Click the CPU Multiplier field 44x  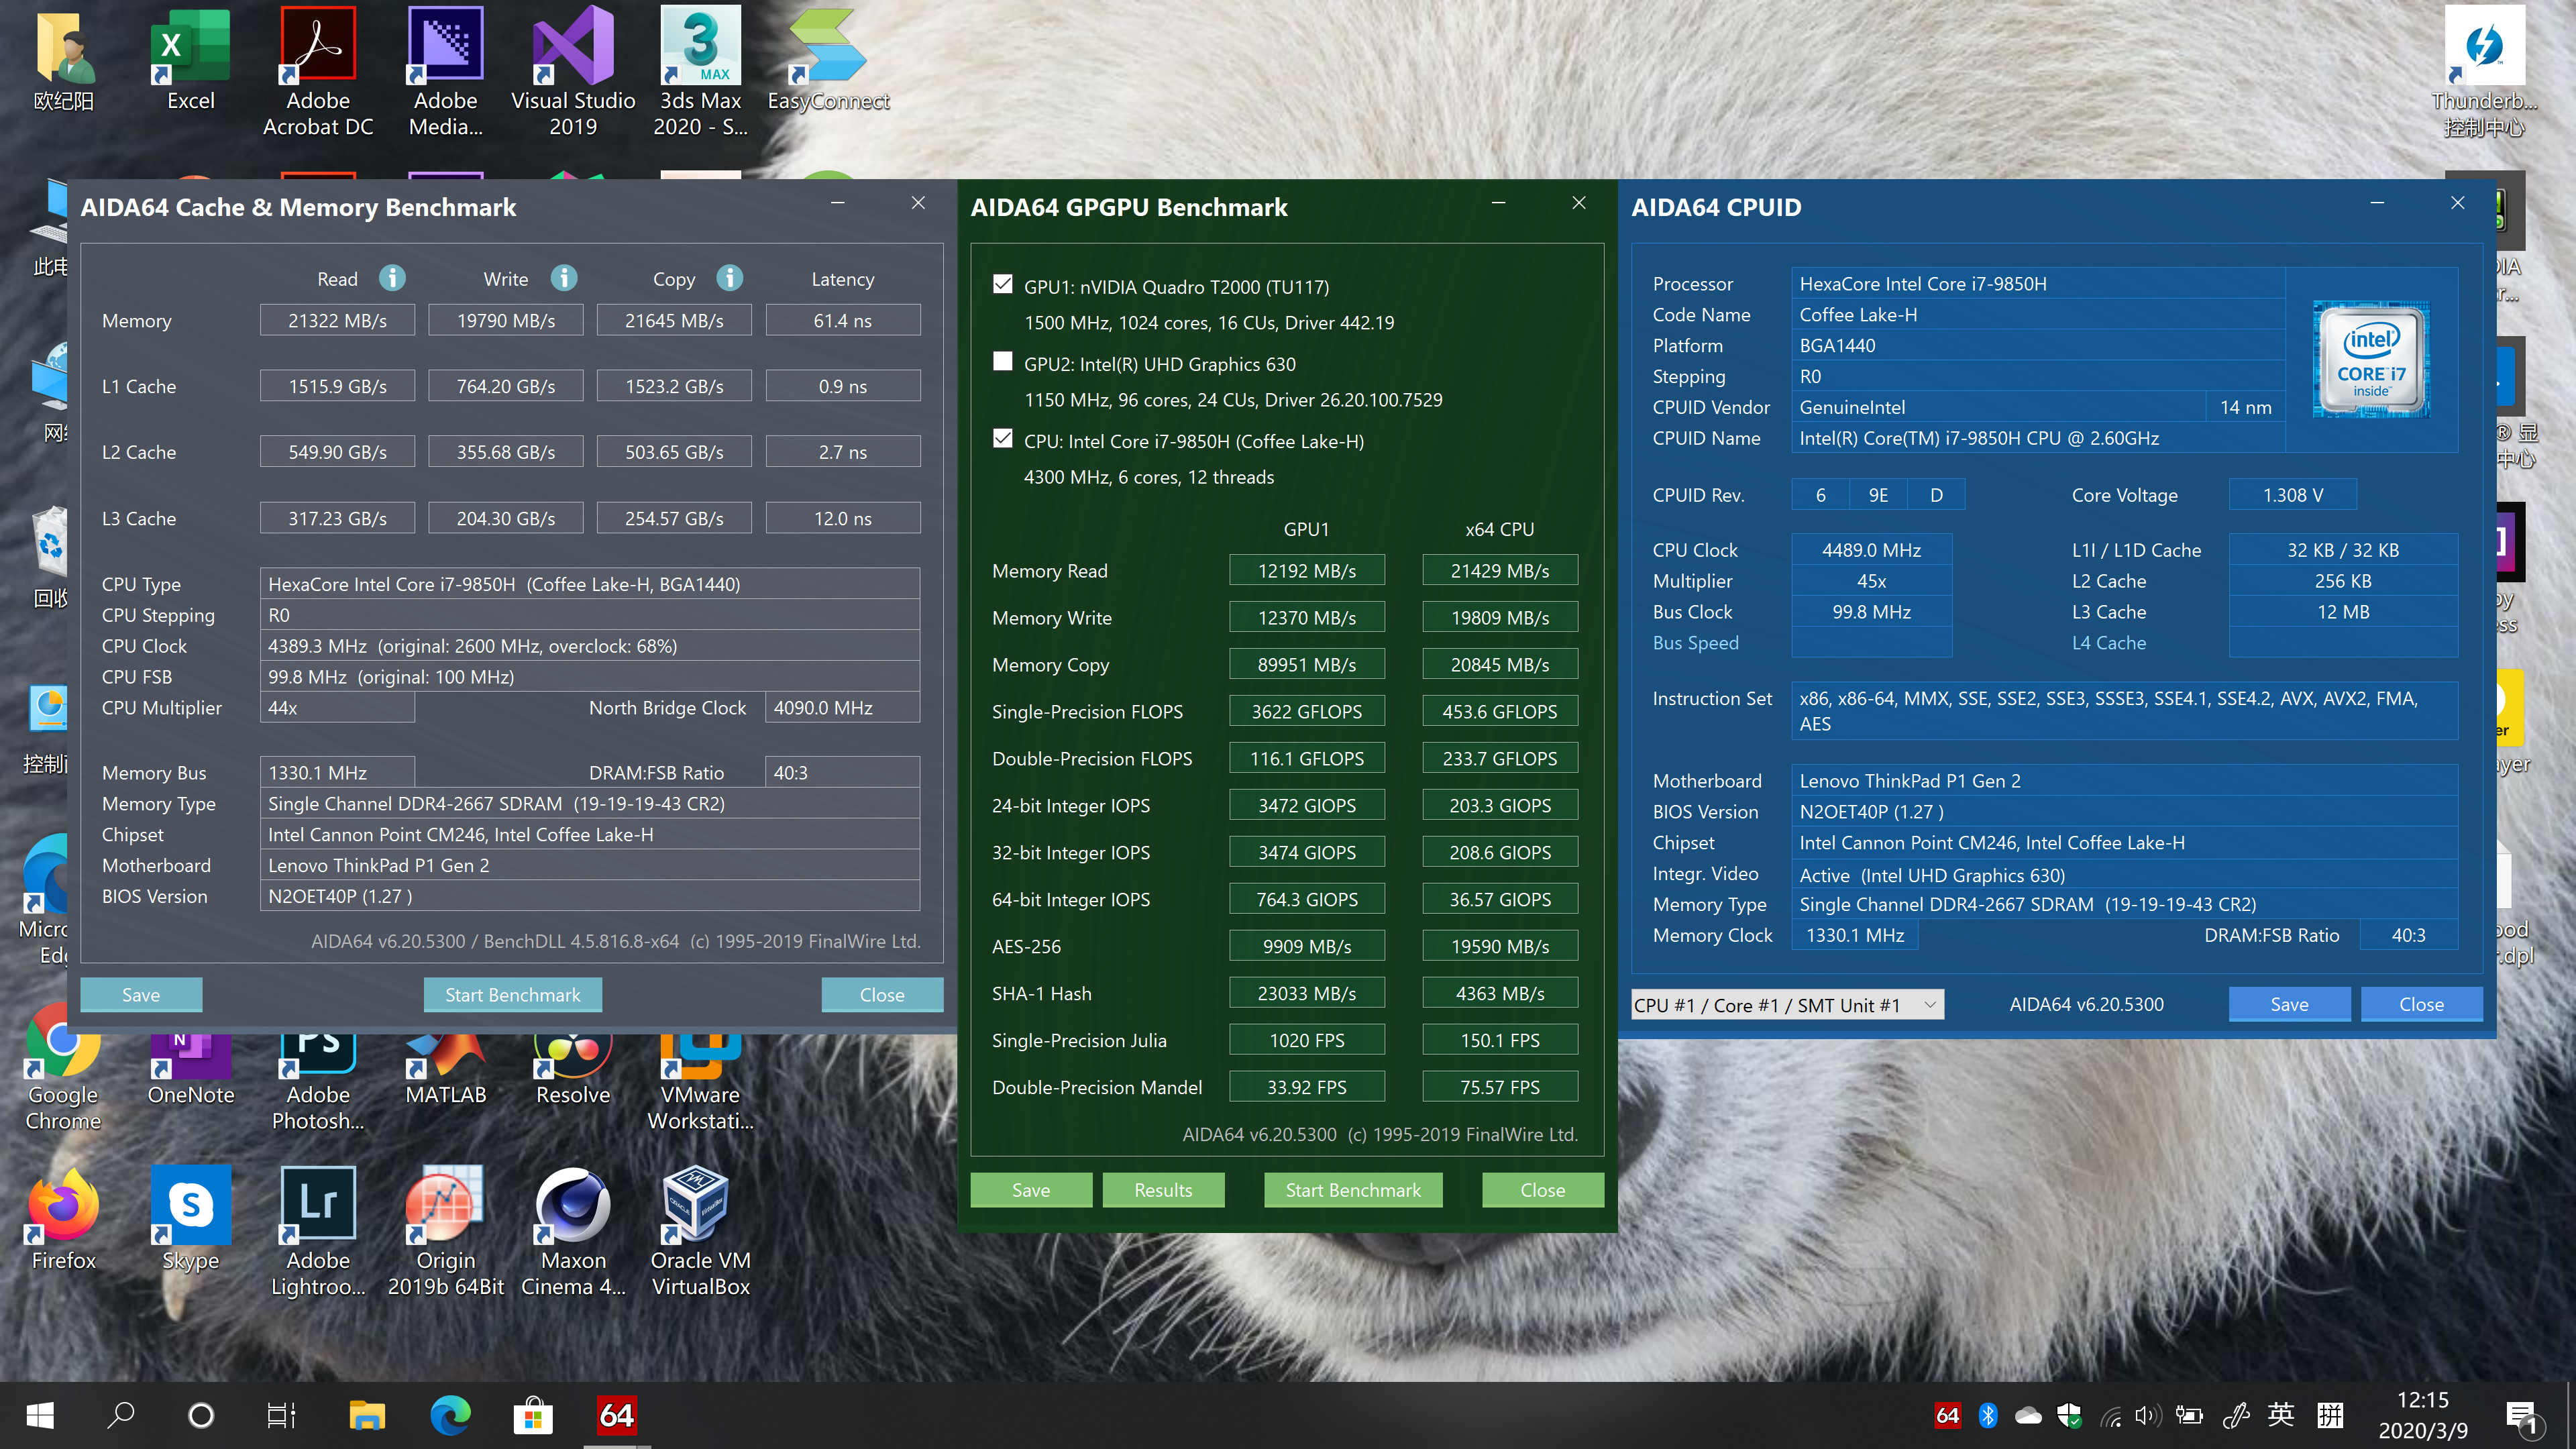coord(337,707)
